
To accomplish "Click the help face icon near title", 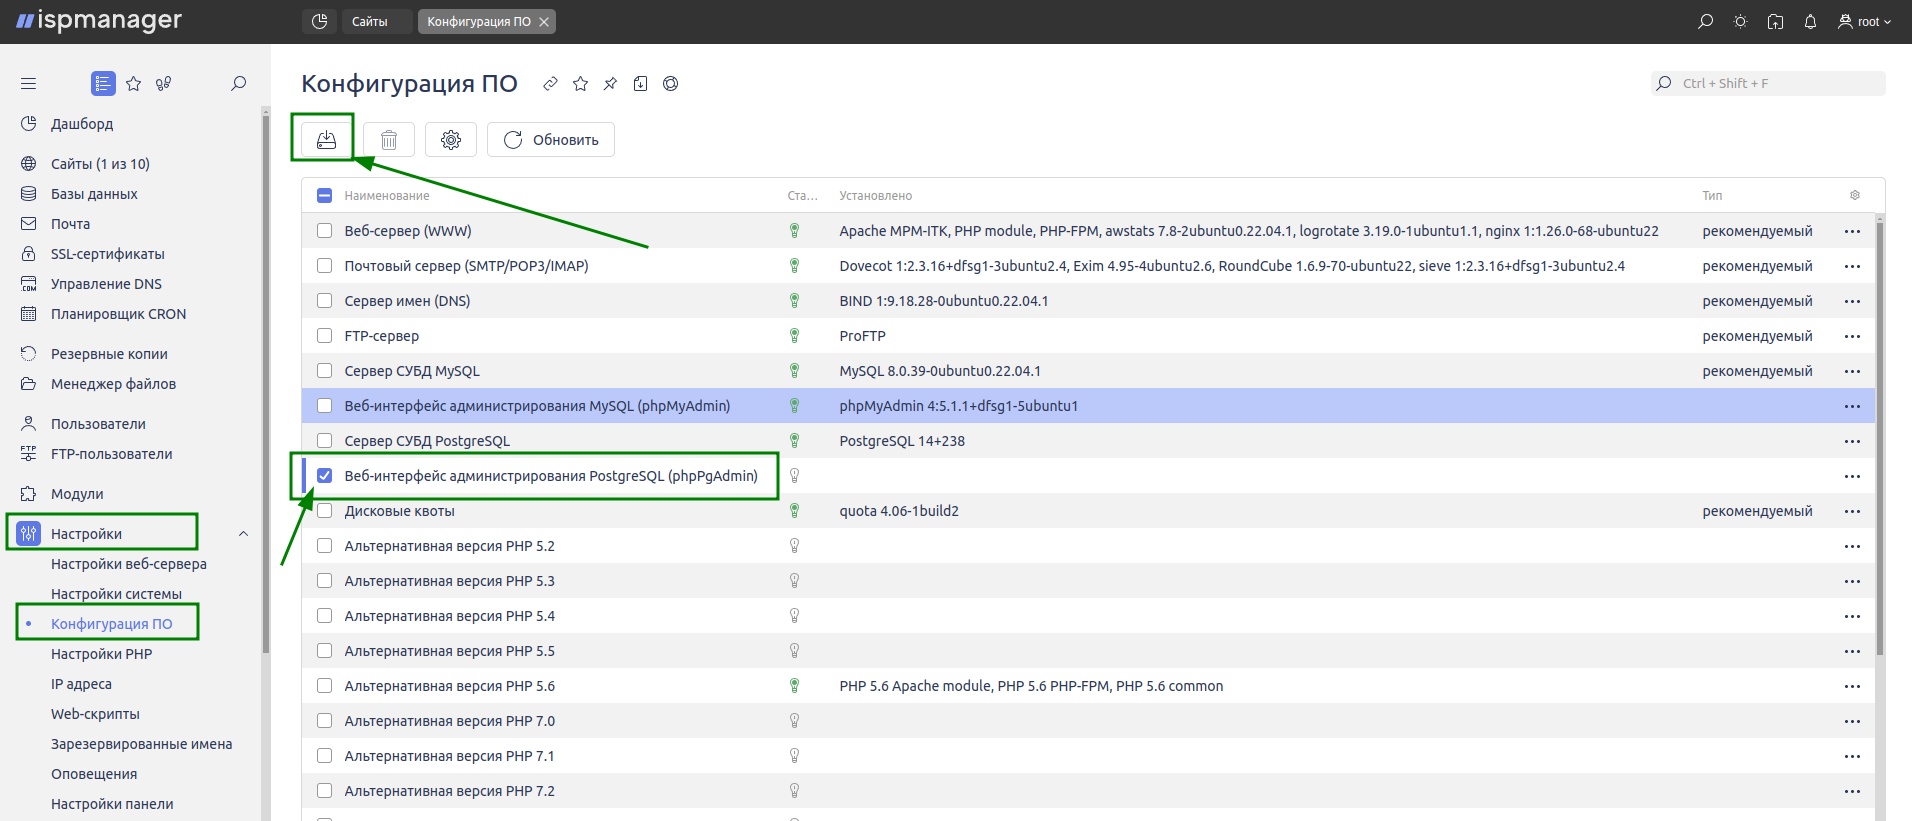I will 670,84.
